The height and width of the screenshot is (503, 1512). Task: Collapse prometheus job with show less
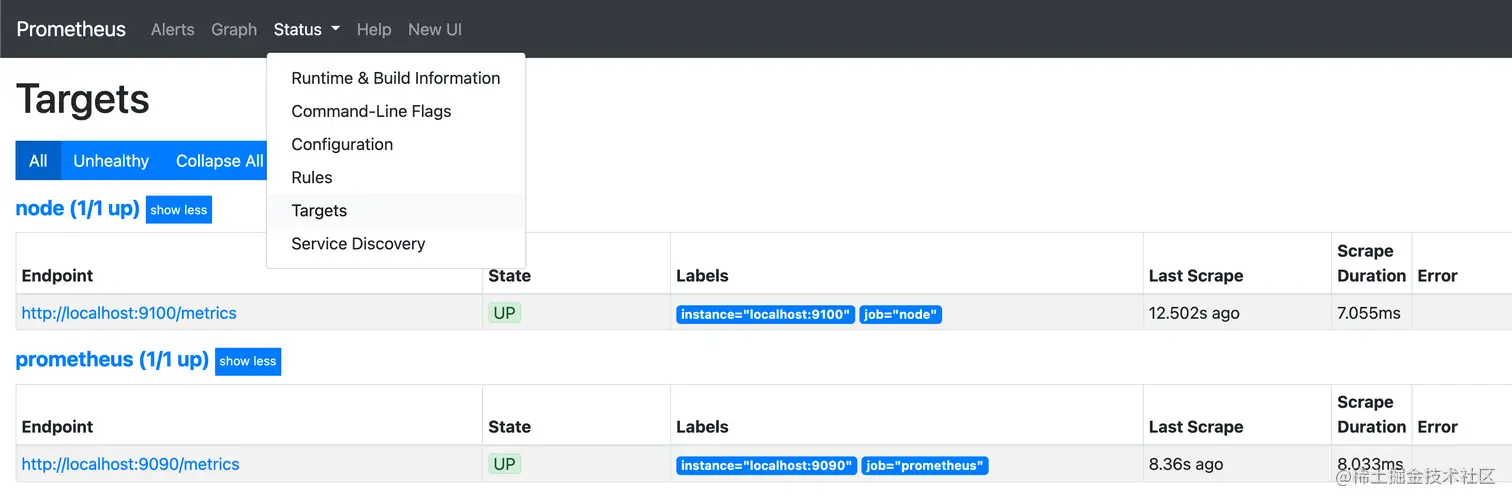248,361
